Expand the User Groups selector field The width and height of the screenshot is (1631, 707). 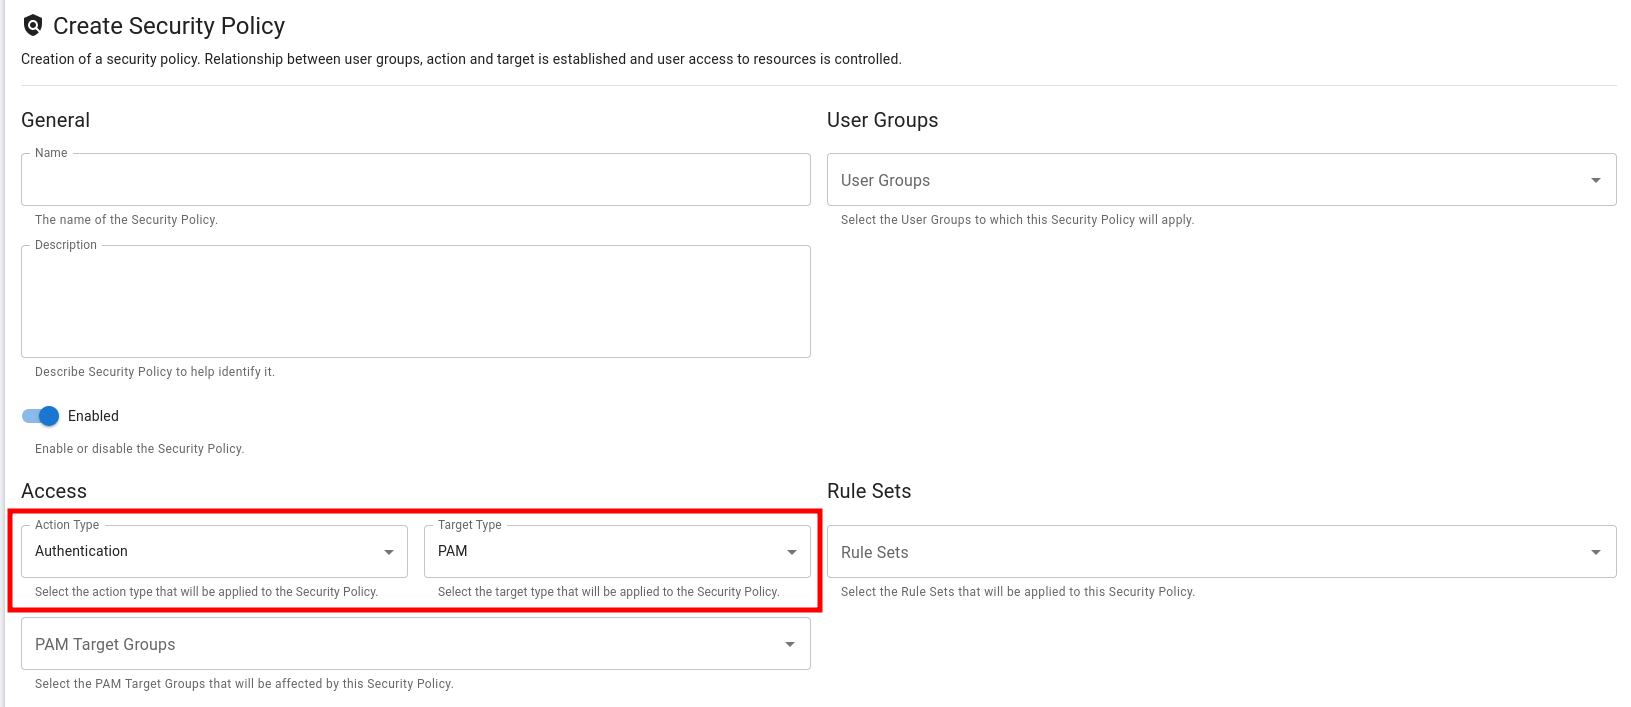click(x=1200, y=180)
